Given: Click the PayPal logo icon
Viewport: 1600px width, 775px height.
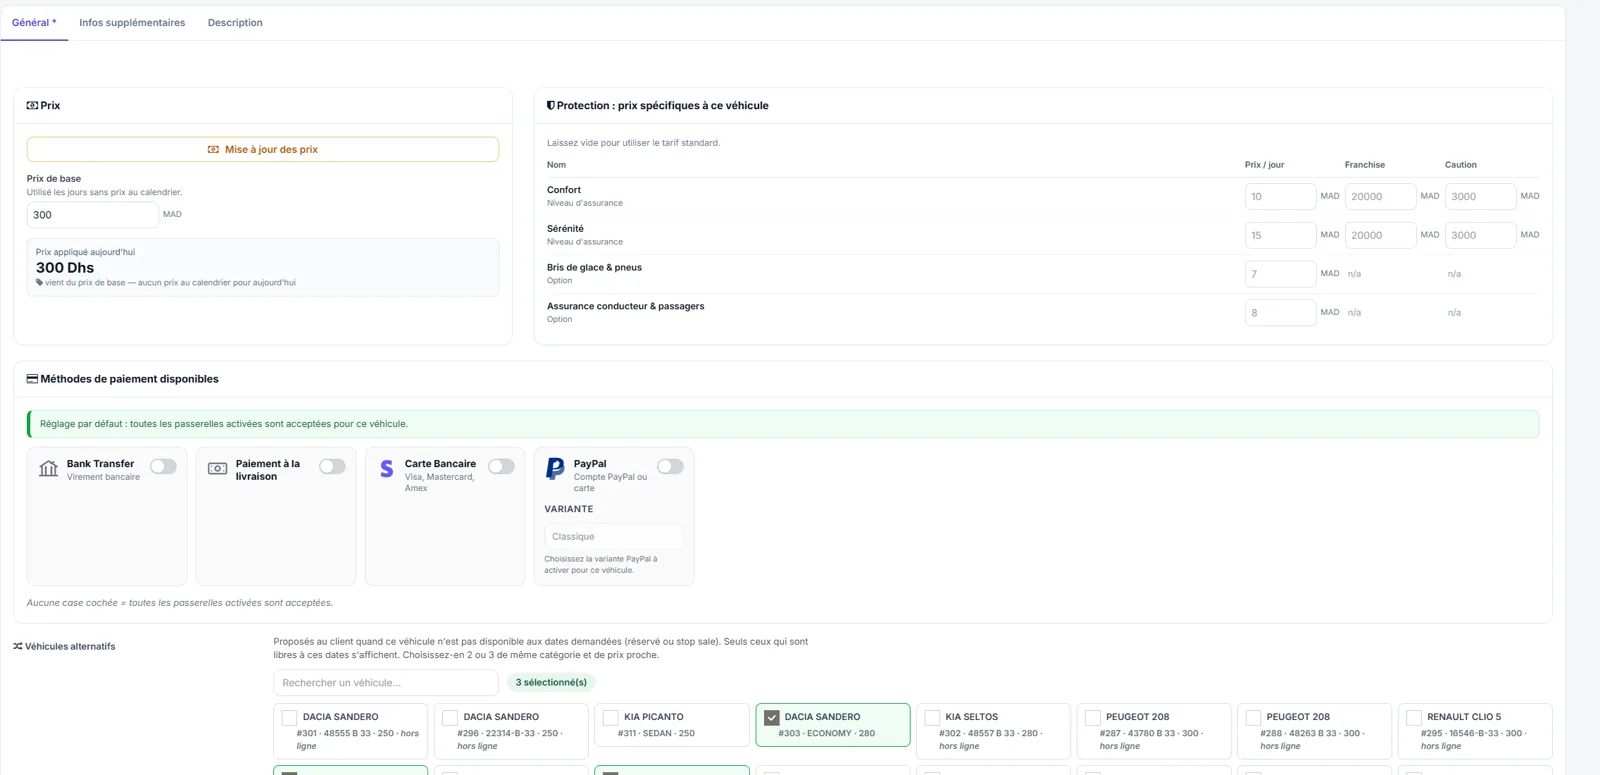Looking at the screenshot, I should click(555, 469).
